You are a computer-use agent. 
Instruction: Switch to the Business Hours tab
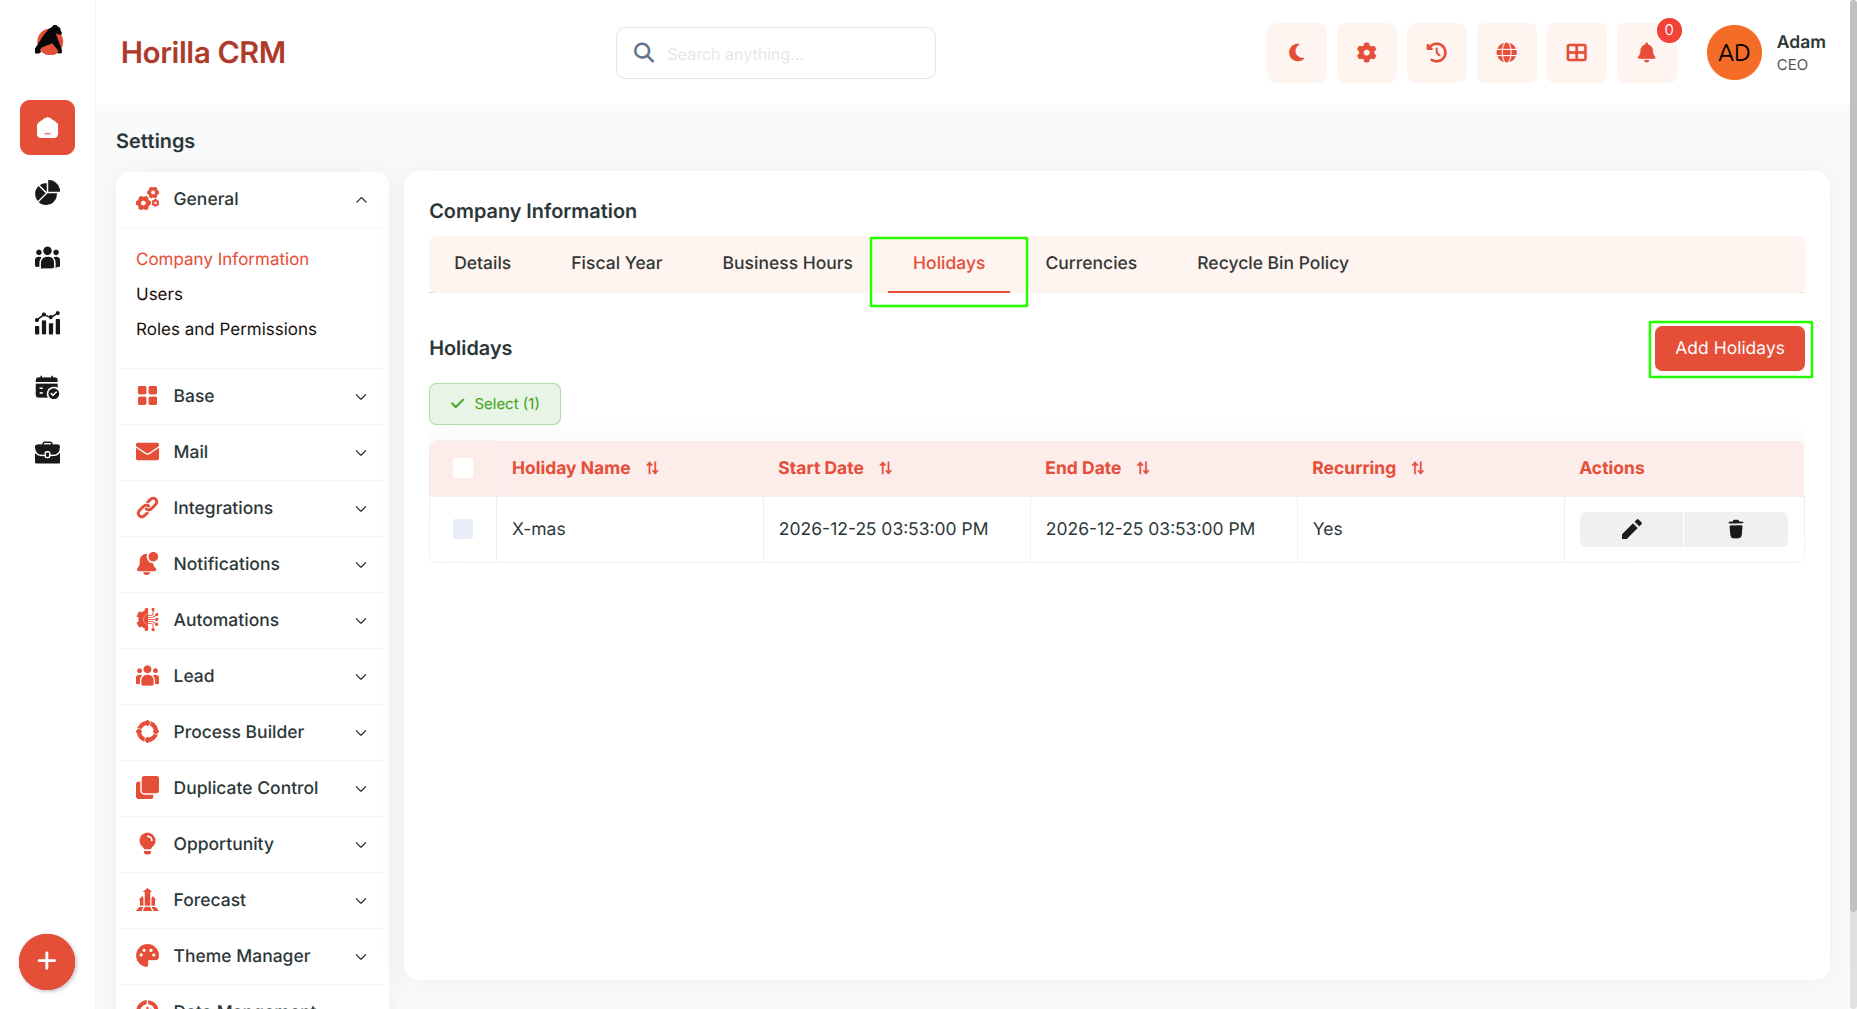click(788, 263)
